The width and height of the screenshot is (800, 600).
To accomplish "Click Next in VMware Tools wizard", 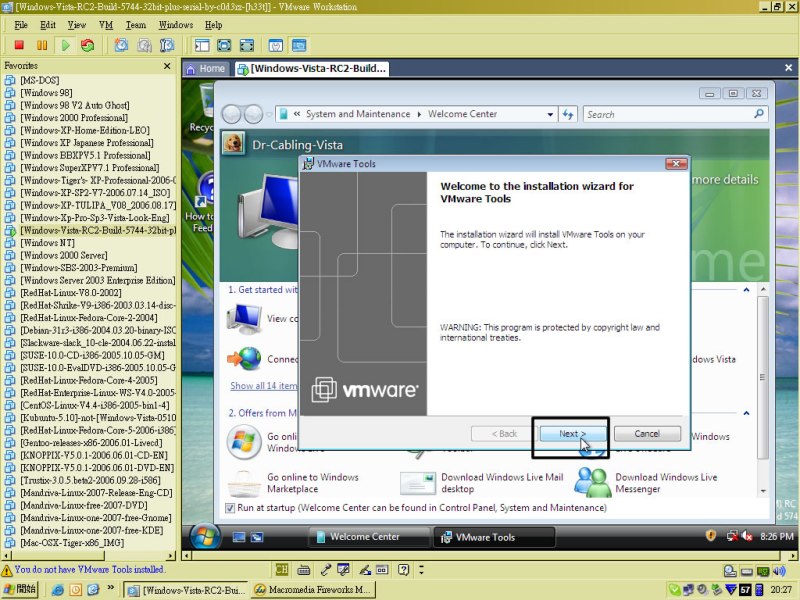I will [x=572, y=434].
